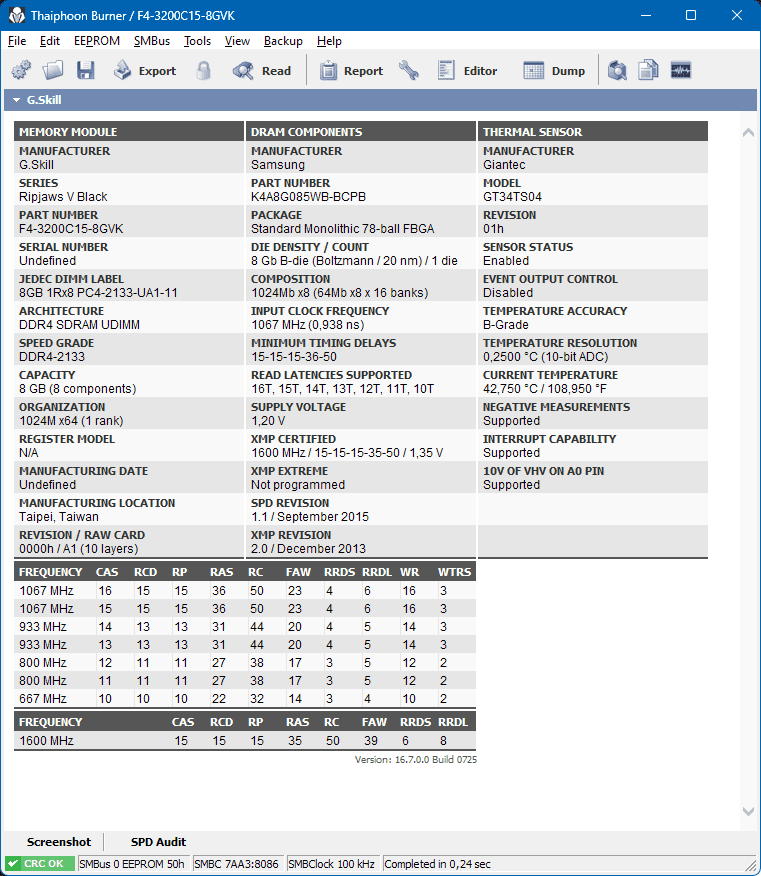Open the Dump view from toolbar

coord(554,71)
